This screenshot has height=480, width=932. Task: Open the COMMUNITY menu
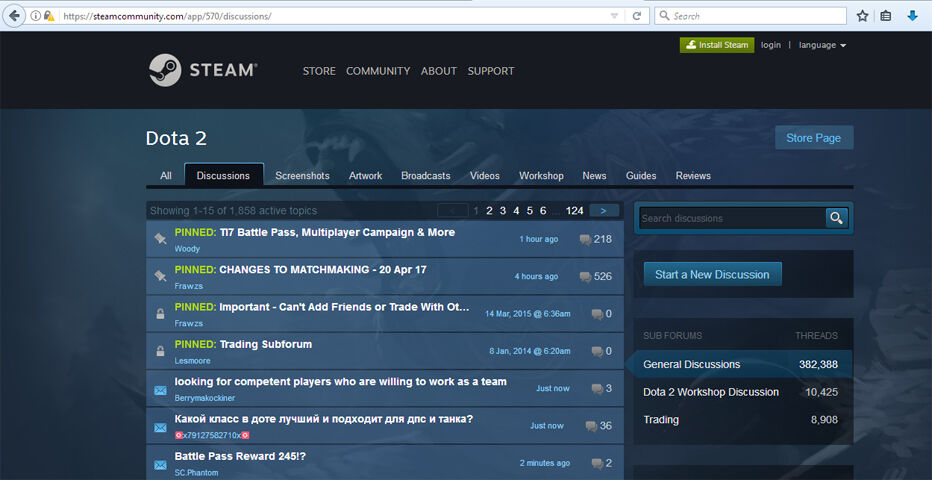(x=378, y=71)
